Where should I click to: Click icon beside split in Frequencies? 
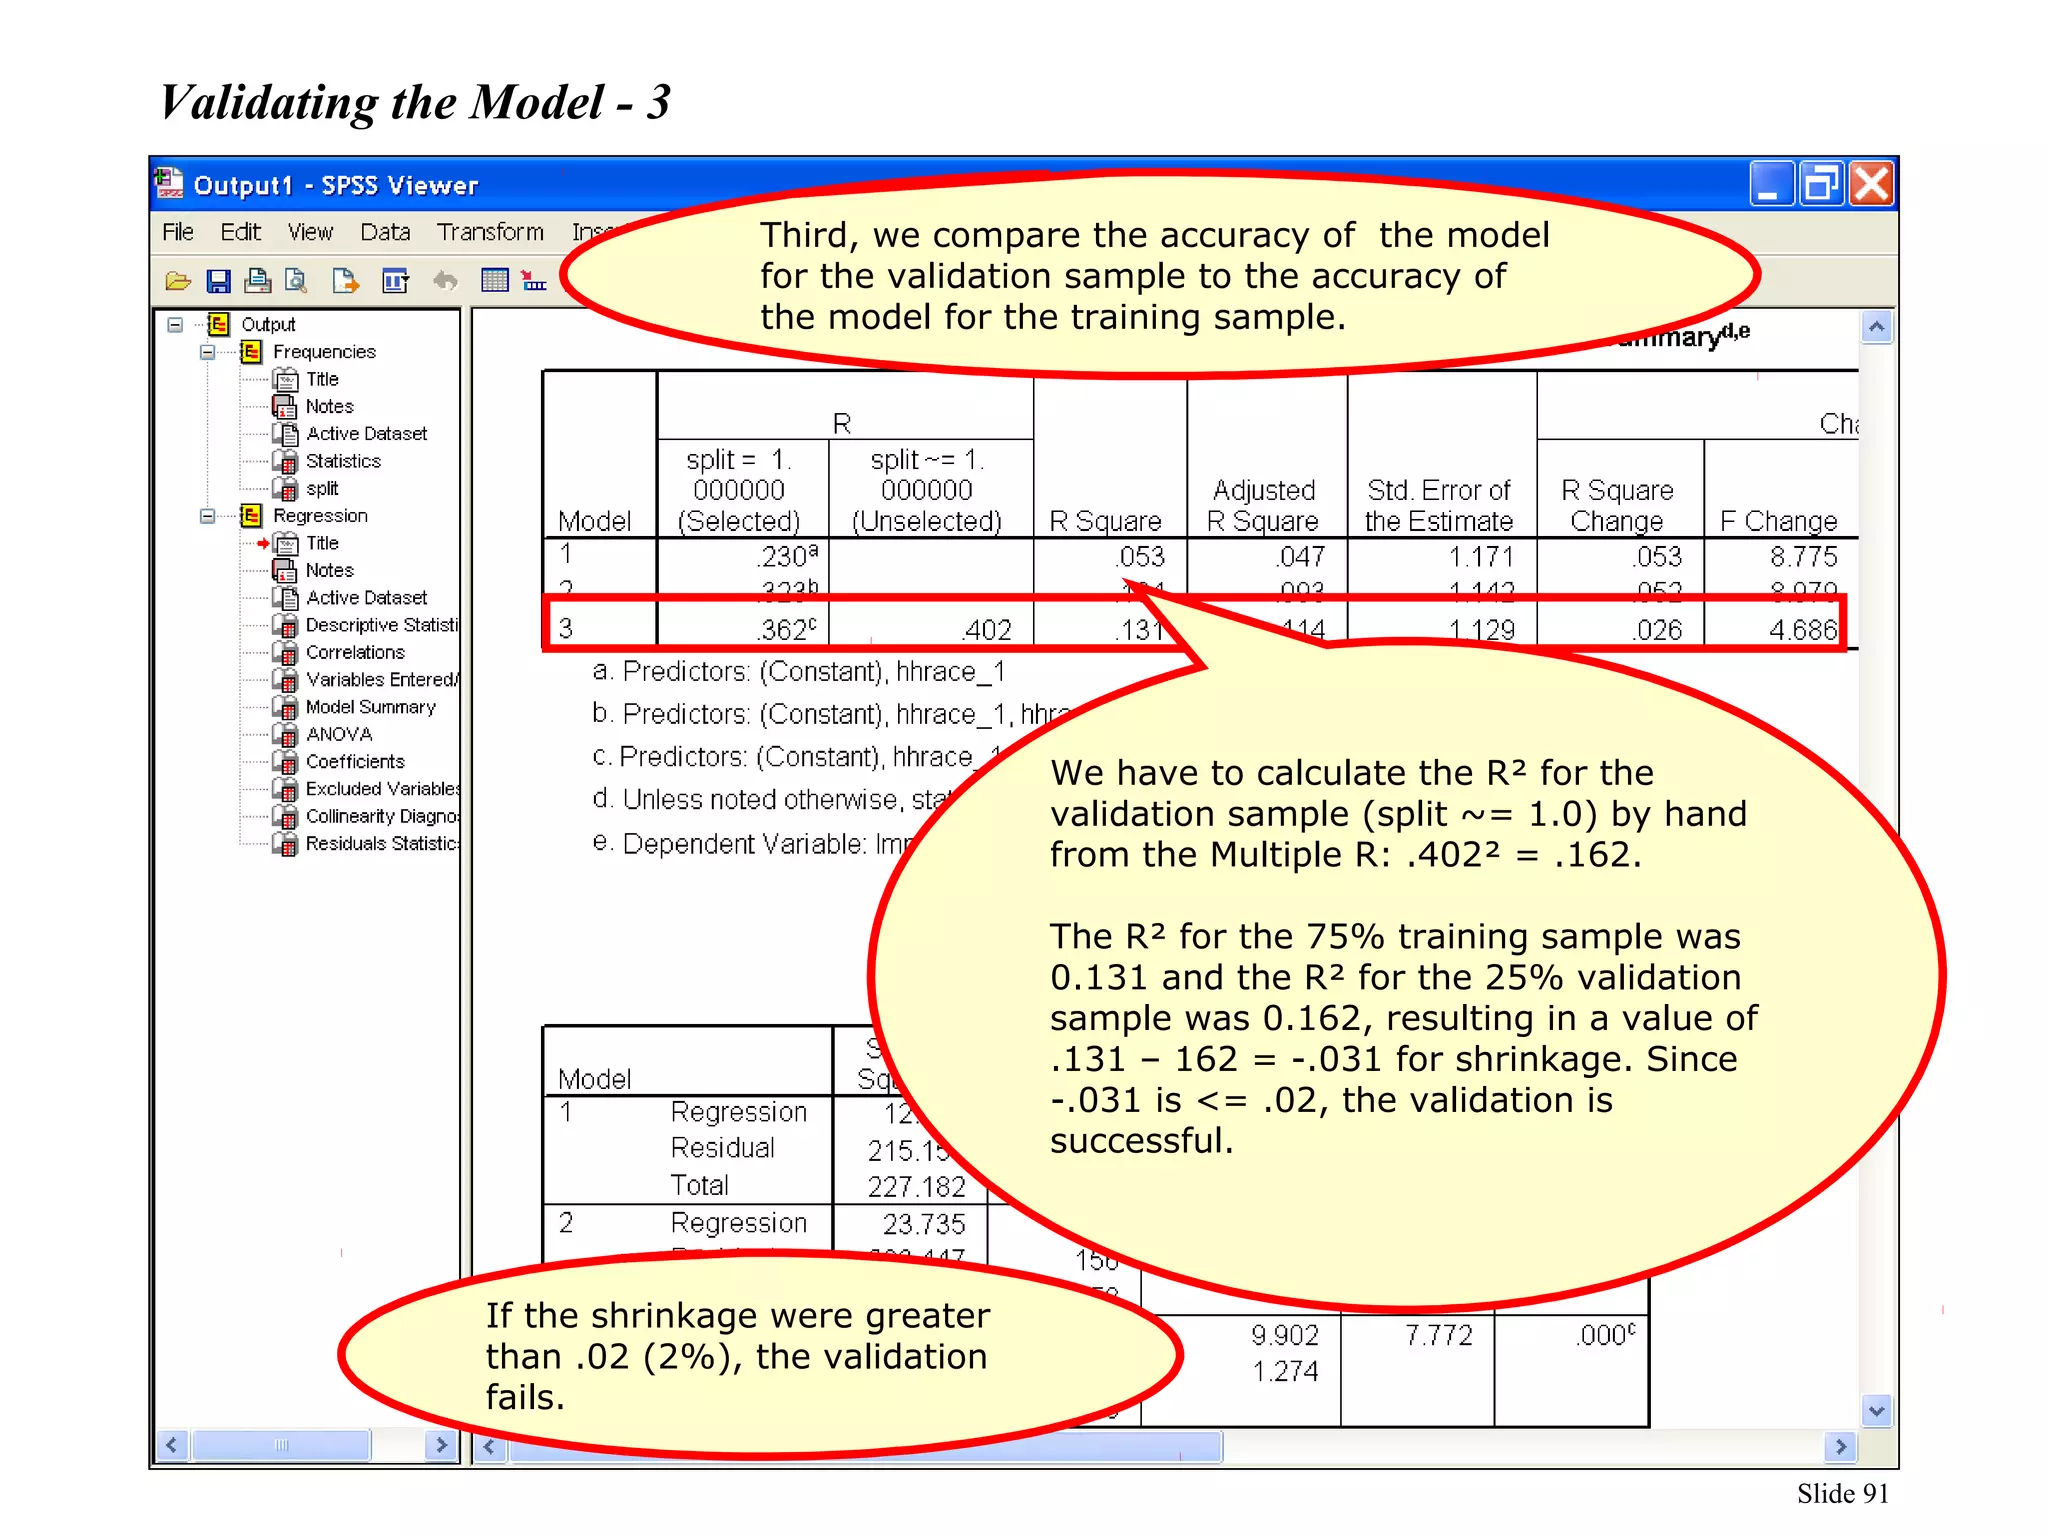(x=286, y=488)
